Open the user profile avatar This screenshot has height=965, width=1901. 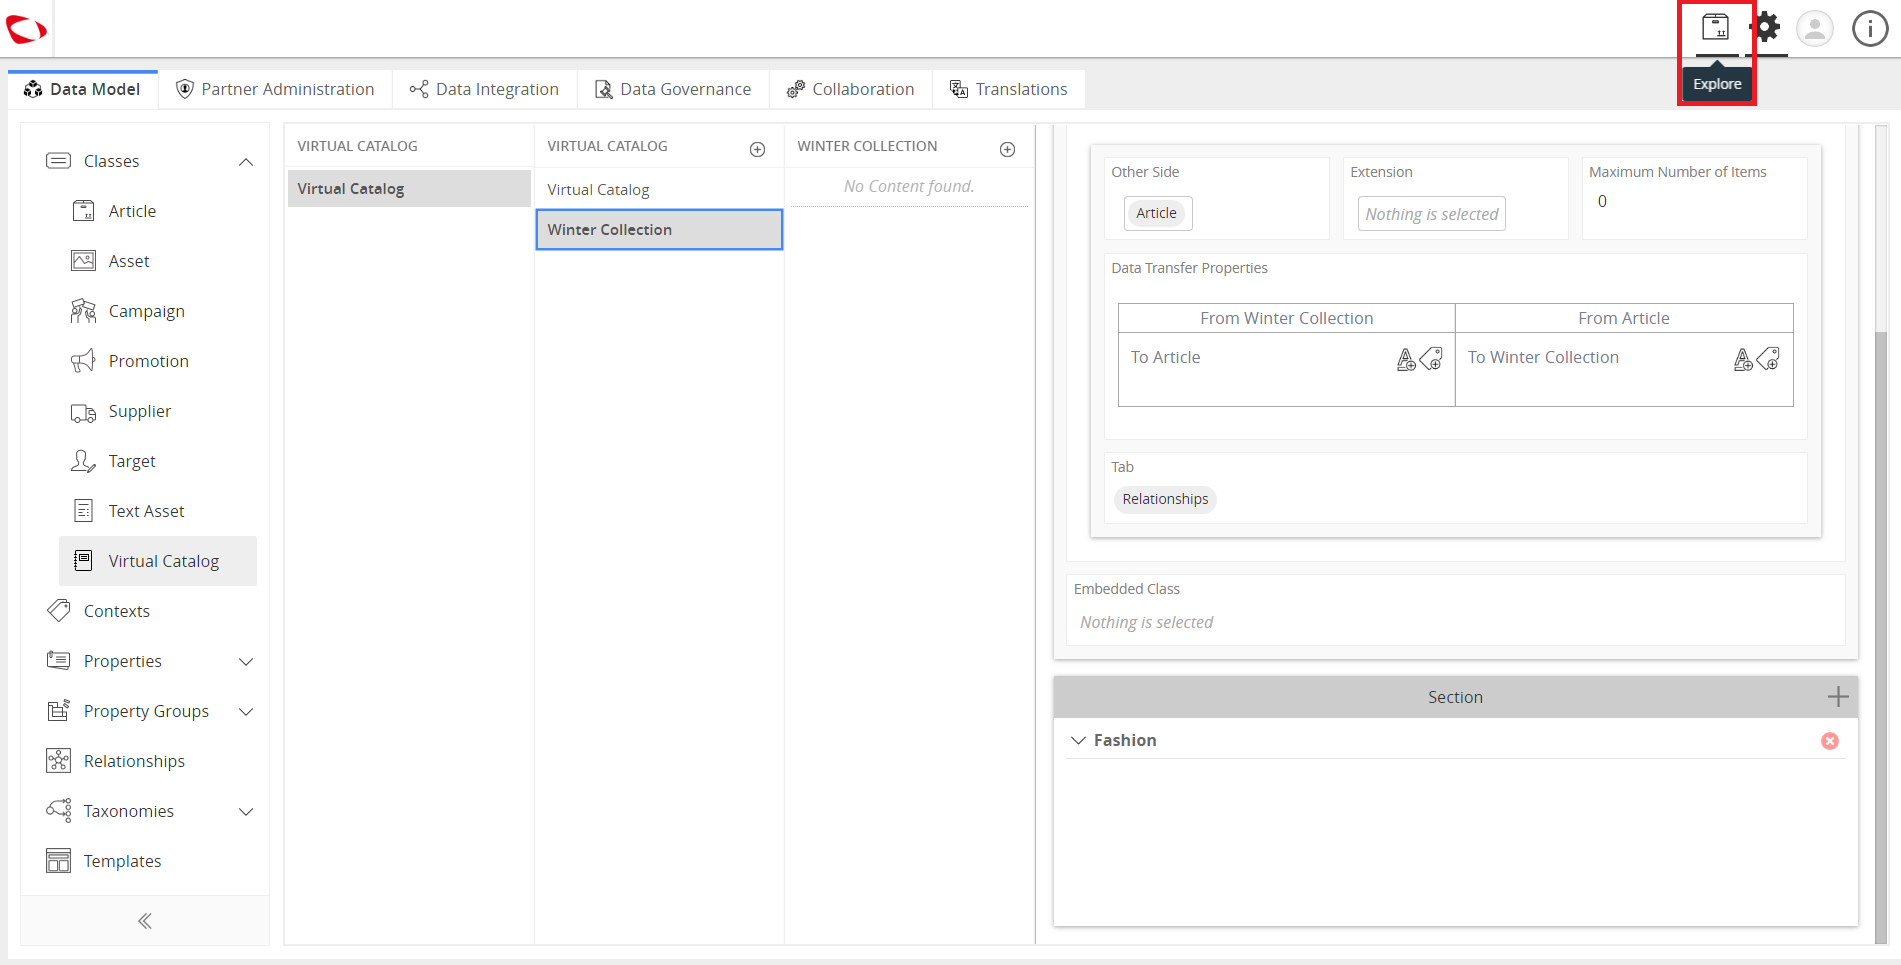1815,28
